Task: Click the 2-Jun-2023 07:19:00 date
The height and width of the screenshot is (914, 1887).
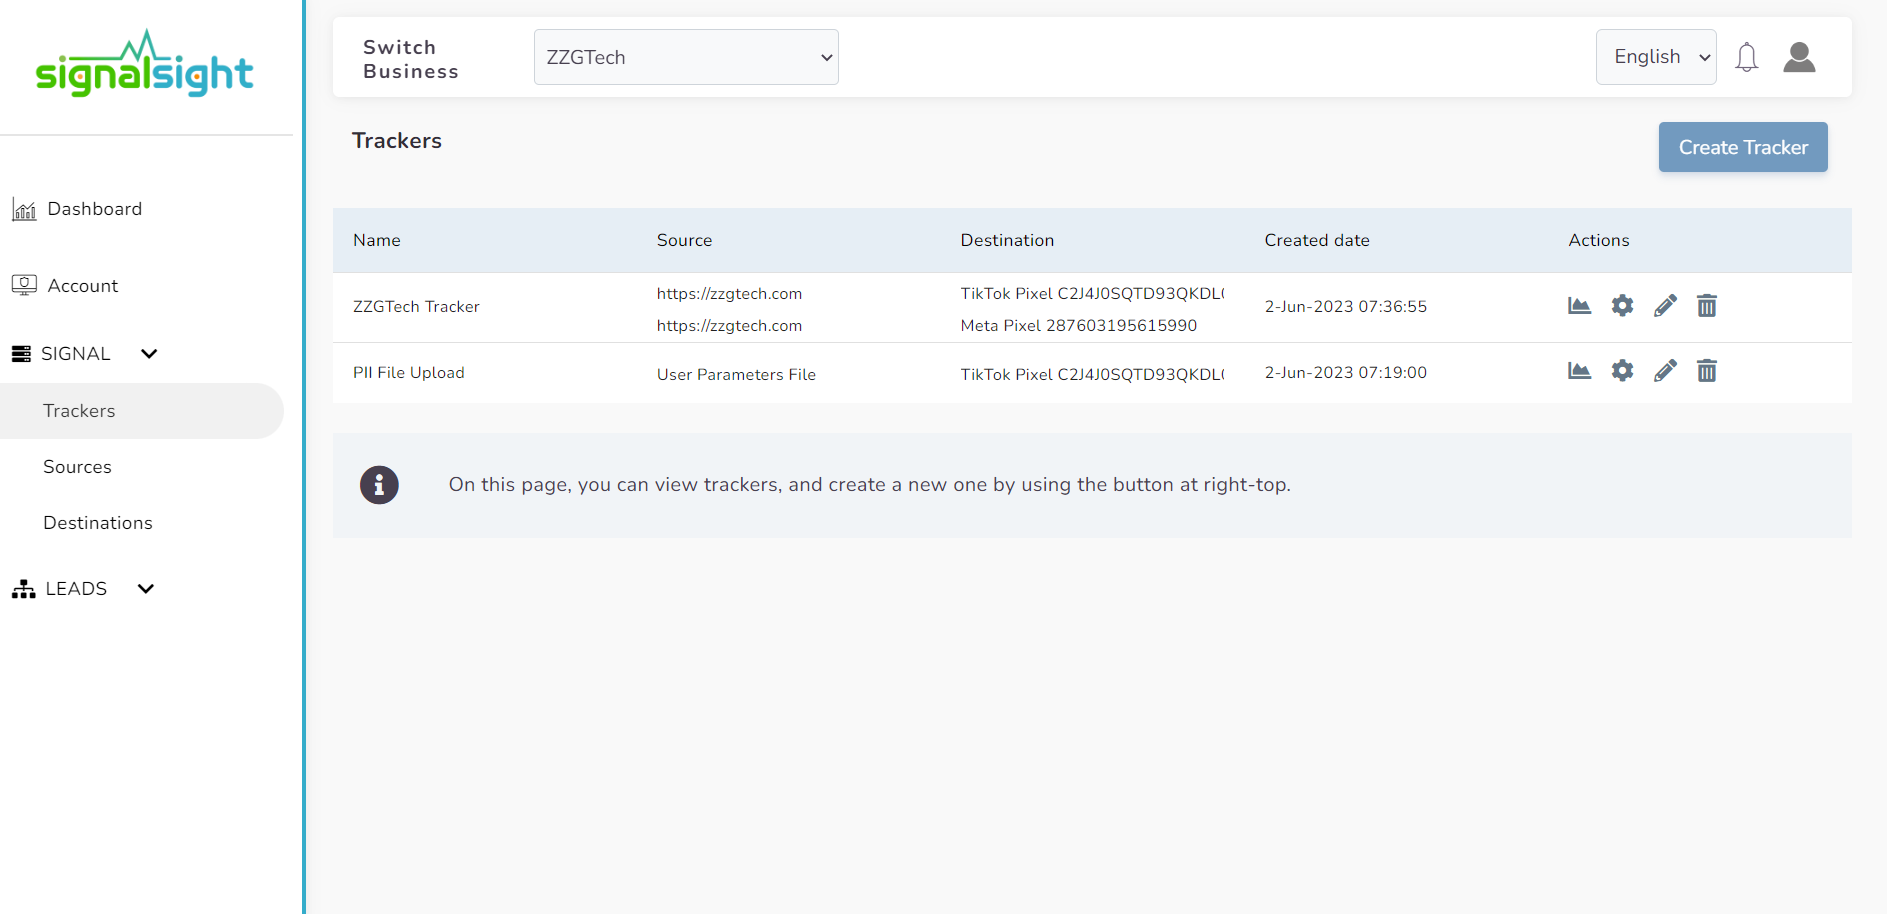Action: pyautogui.click(x=1346, y=373)
